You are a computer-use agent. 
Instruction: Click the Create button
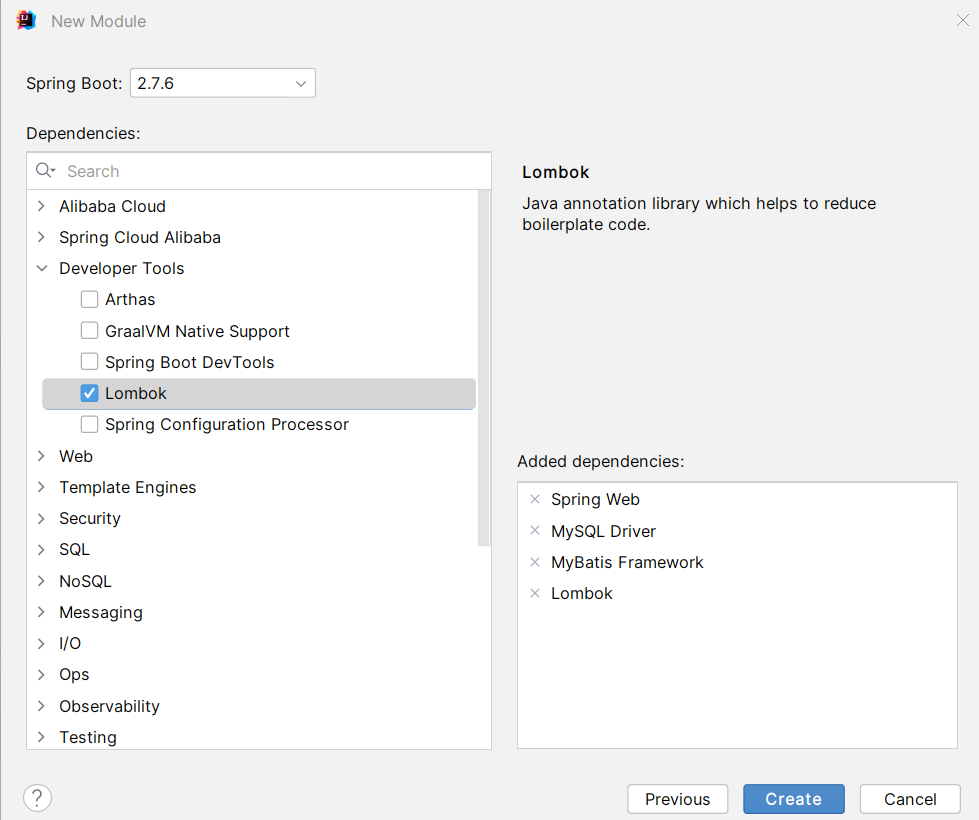click(x=793, y=799)
